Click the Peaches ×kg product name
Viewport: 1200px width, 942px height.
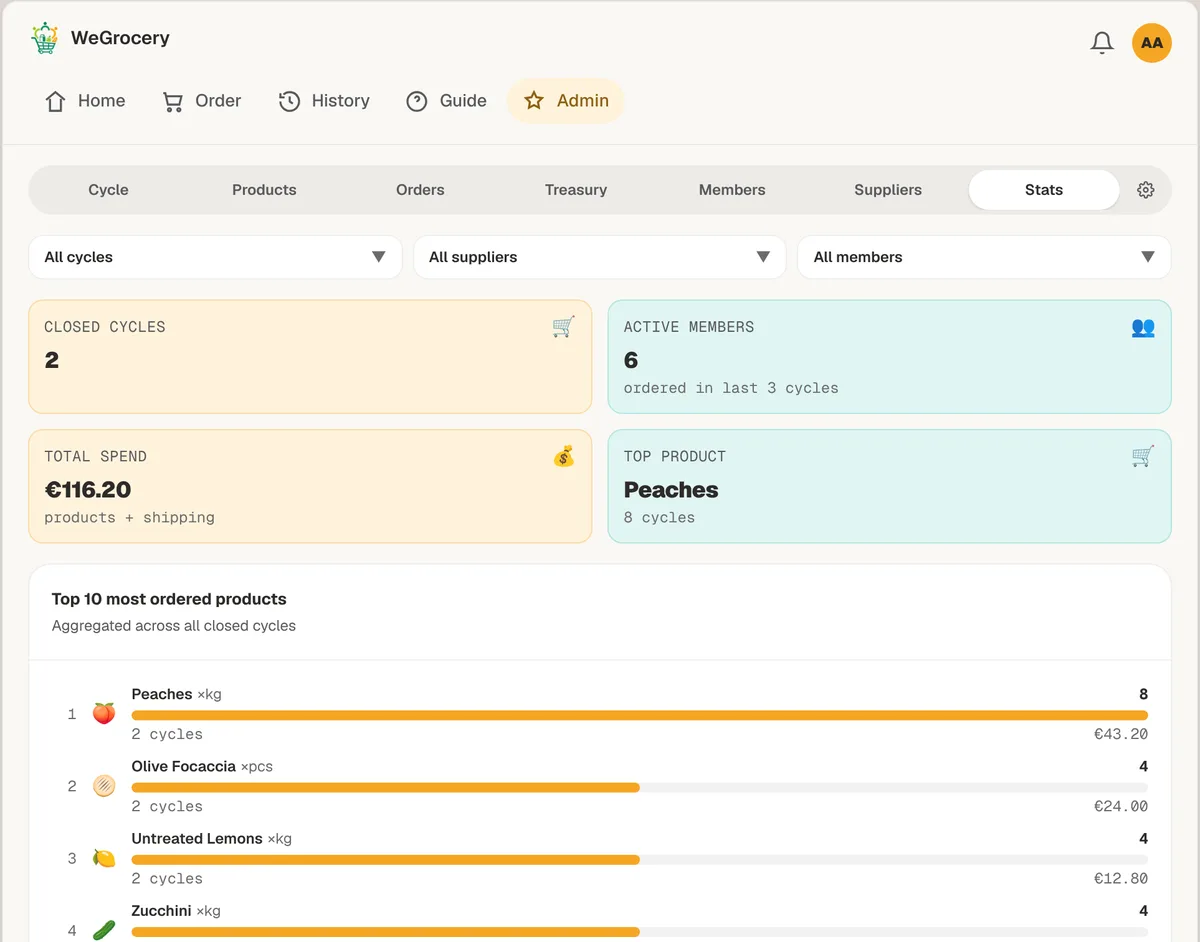click(177, 694)
